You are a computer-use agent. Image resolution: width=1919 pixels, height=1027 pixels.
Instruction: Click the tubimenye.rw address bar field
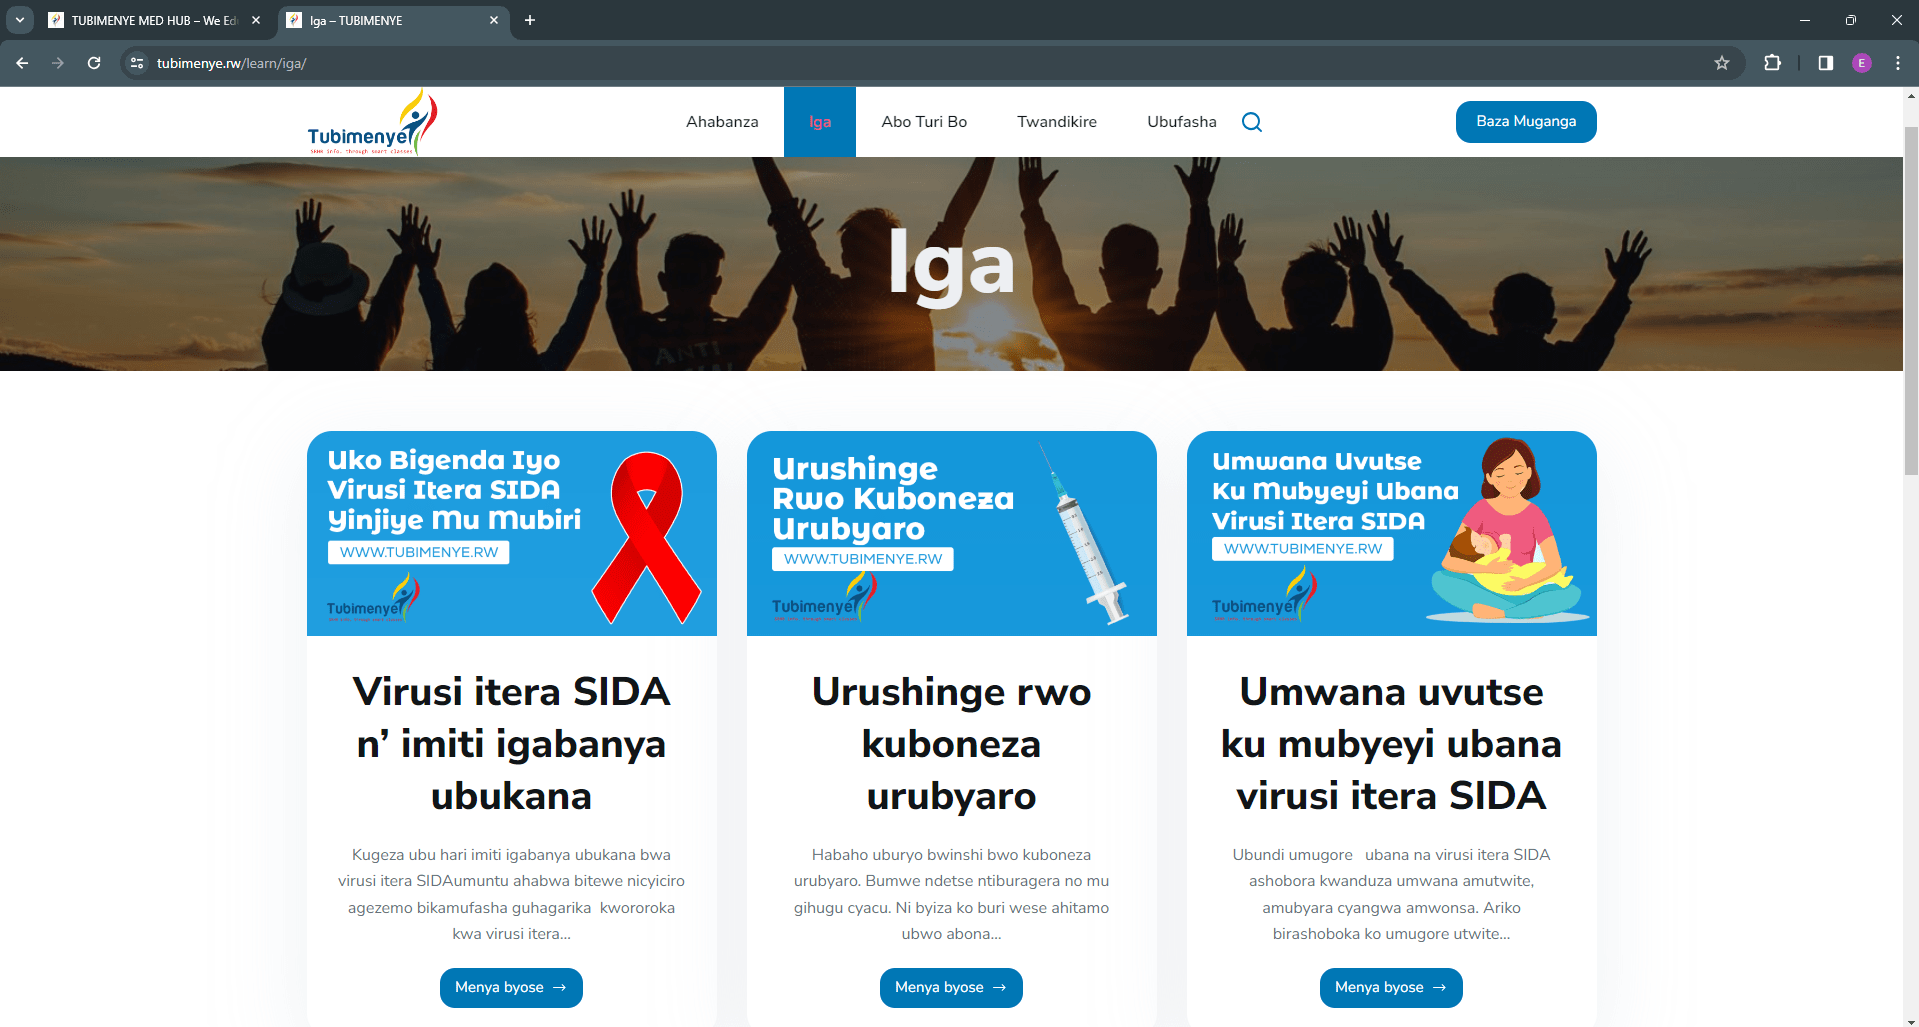[920, 63]
